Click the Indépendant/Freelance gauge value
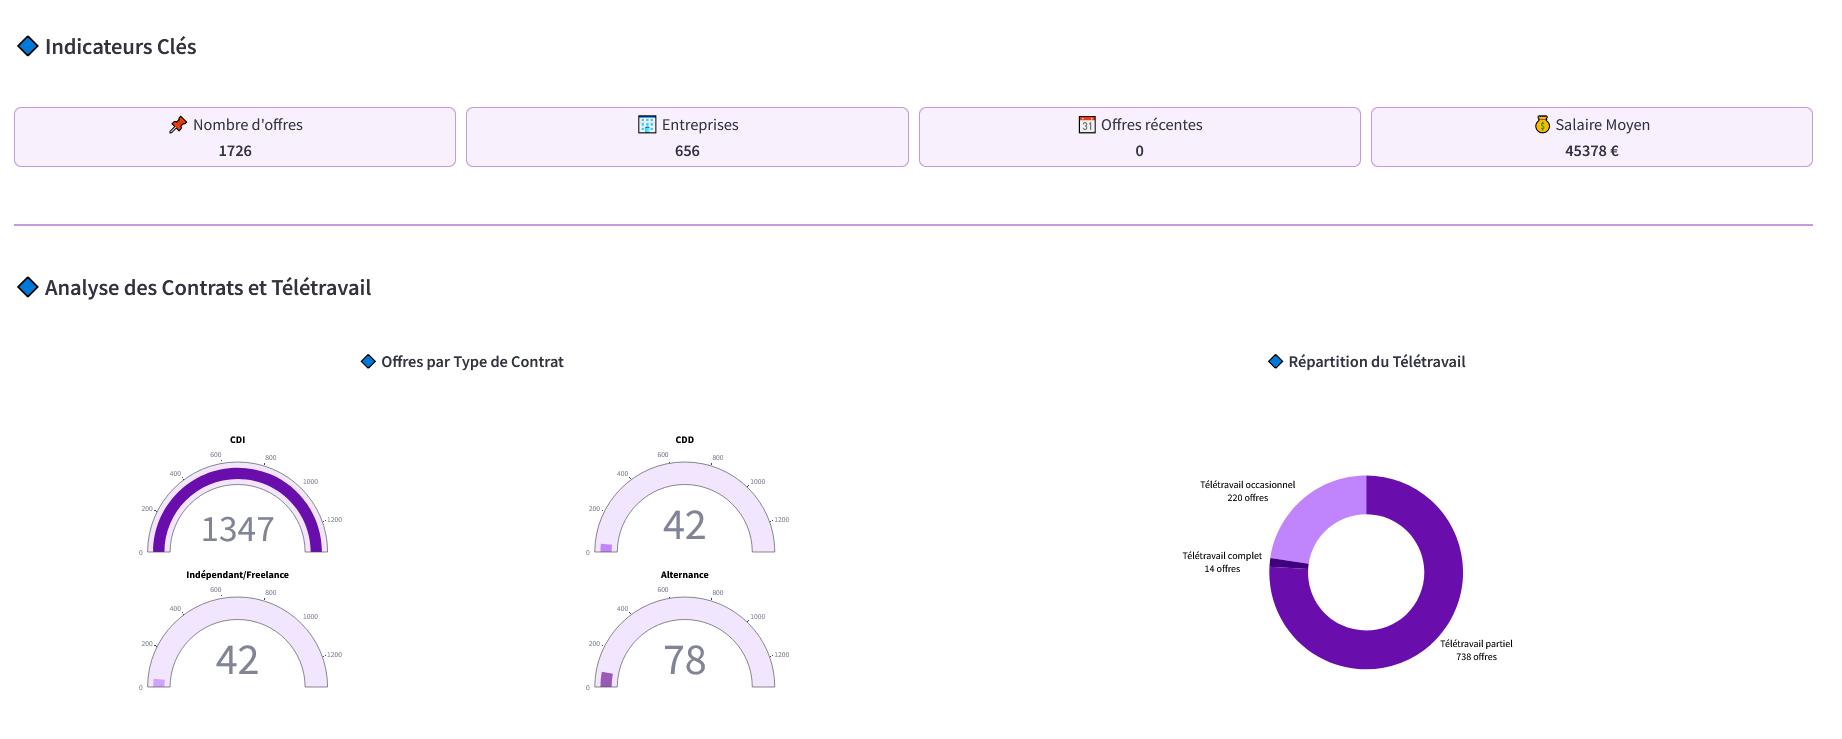The image size is (1842, 739). 237,660
